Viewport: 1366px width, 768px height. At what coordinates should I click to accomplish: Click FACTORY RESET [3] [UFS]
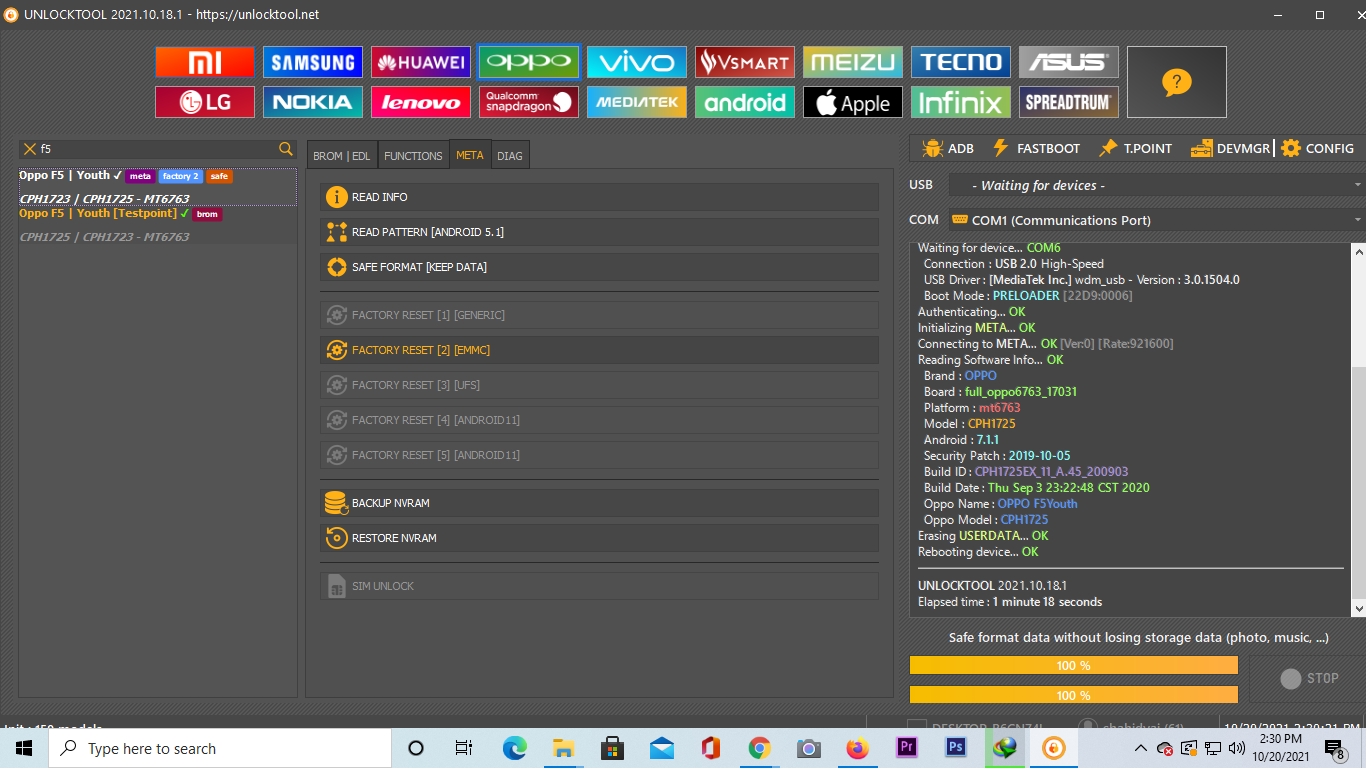pyautogui.click(x=599, y=385)
